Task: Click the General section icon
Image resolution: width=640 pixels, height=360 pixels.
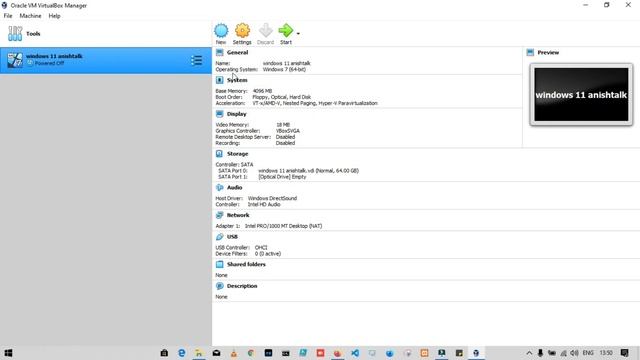Action: [220, 52]
